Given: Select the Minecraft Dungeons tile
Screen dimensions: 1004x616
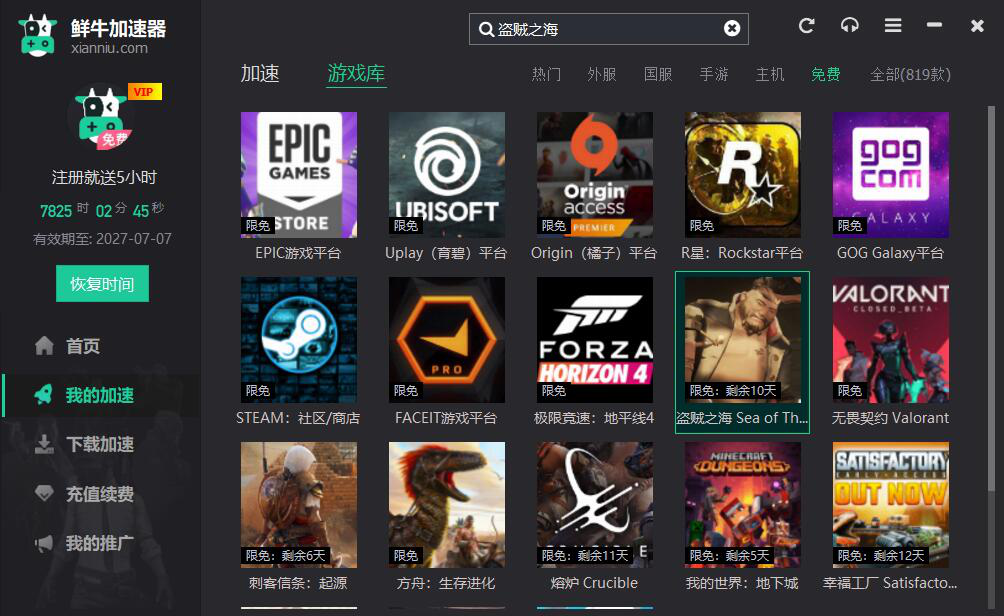Looking at the screenshot, I should coord(743,505).
